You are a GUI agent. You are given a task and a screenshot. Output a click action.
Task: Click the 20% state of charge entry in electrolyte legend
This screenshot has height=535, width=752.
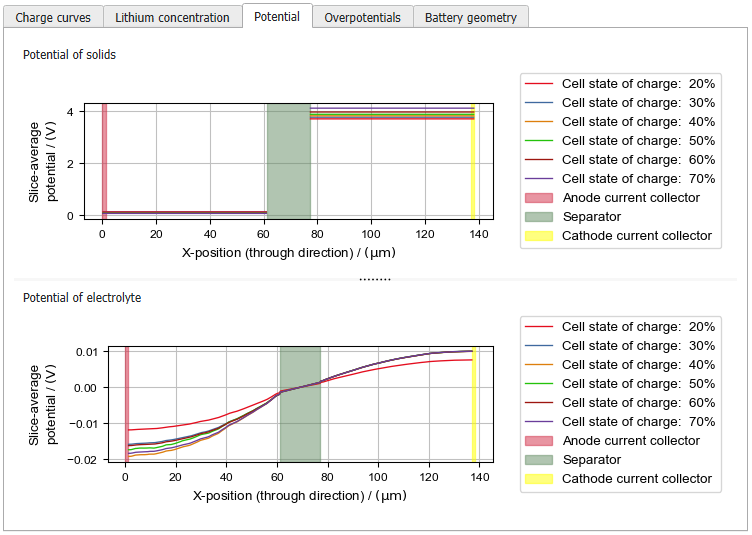[620, 326]
